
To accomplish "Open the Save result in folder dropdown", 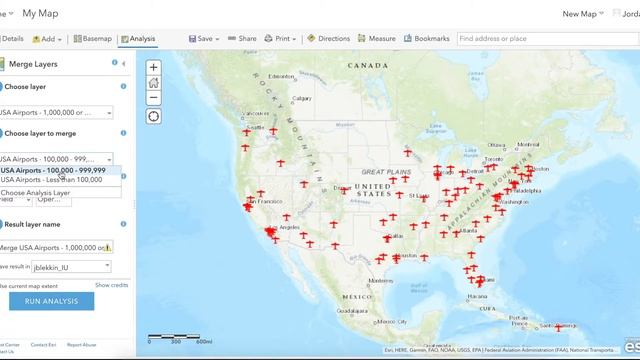I will 71,267.
